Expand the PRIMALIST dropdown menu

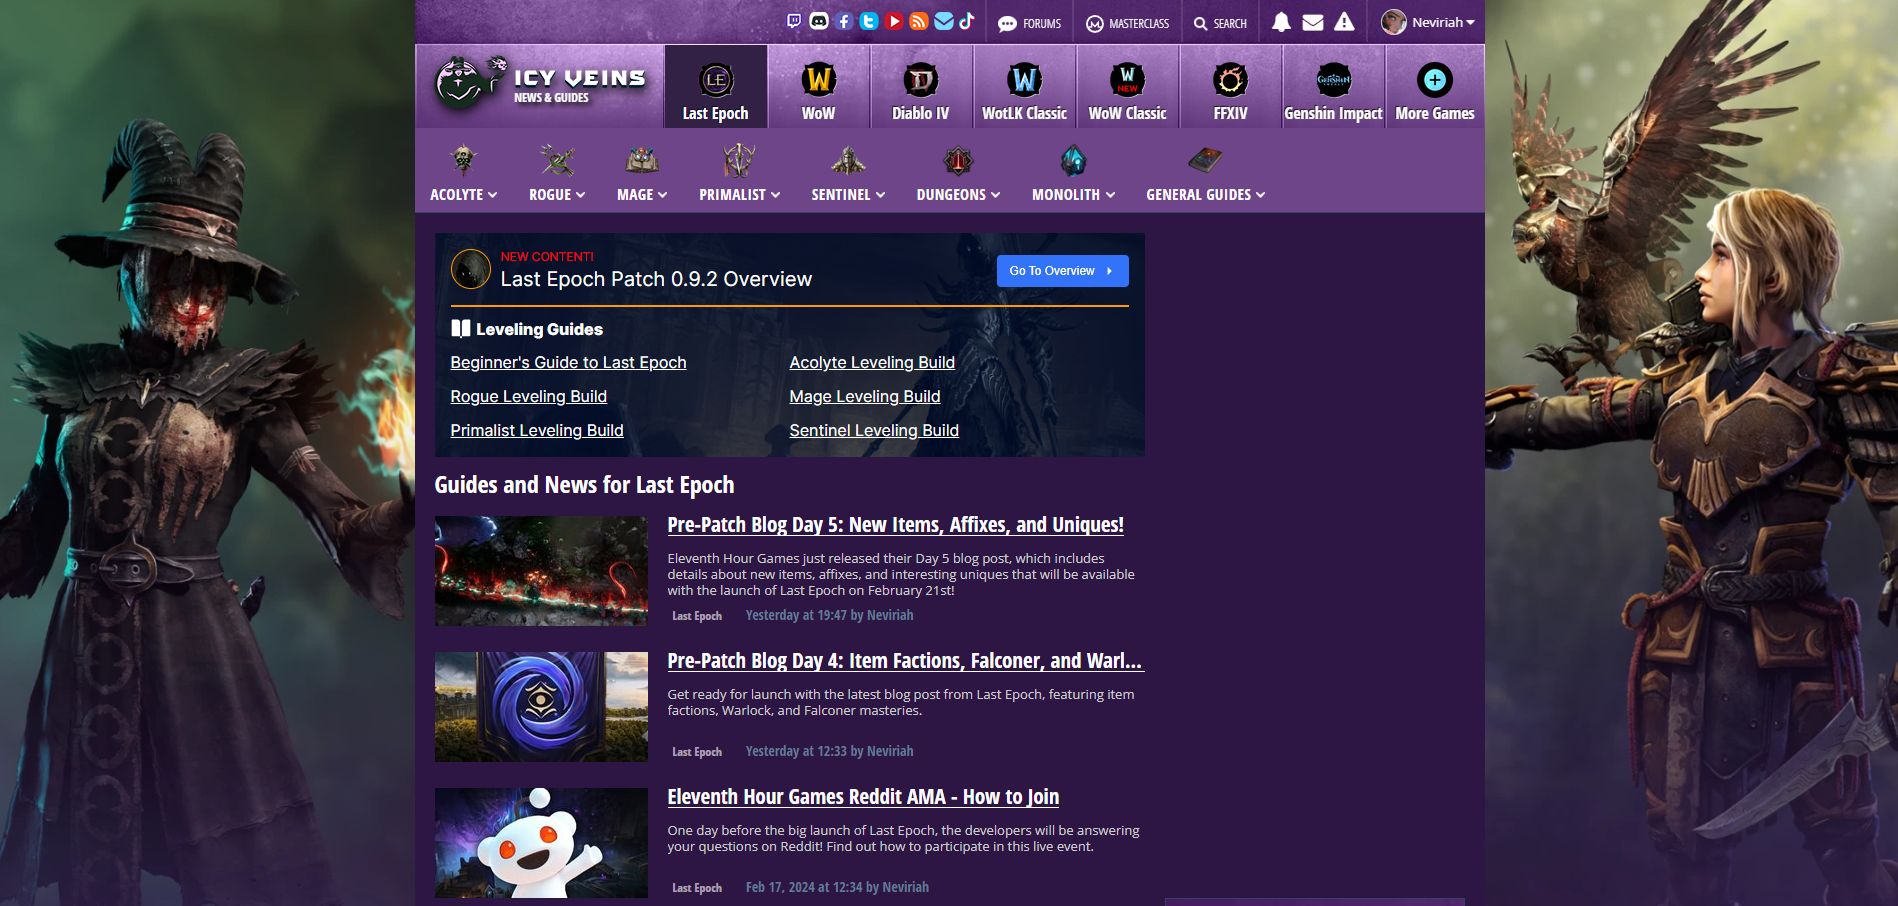739,195
